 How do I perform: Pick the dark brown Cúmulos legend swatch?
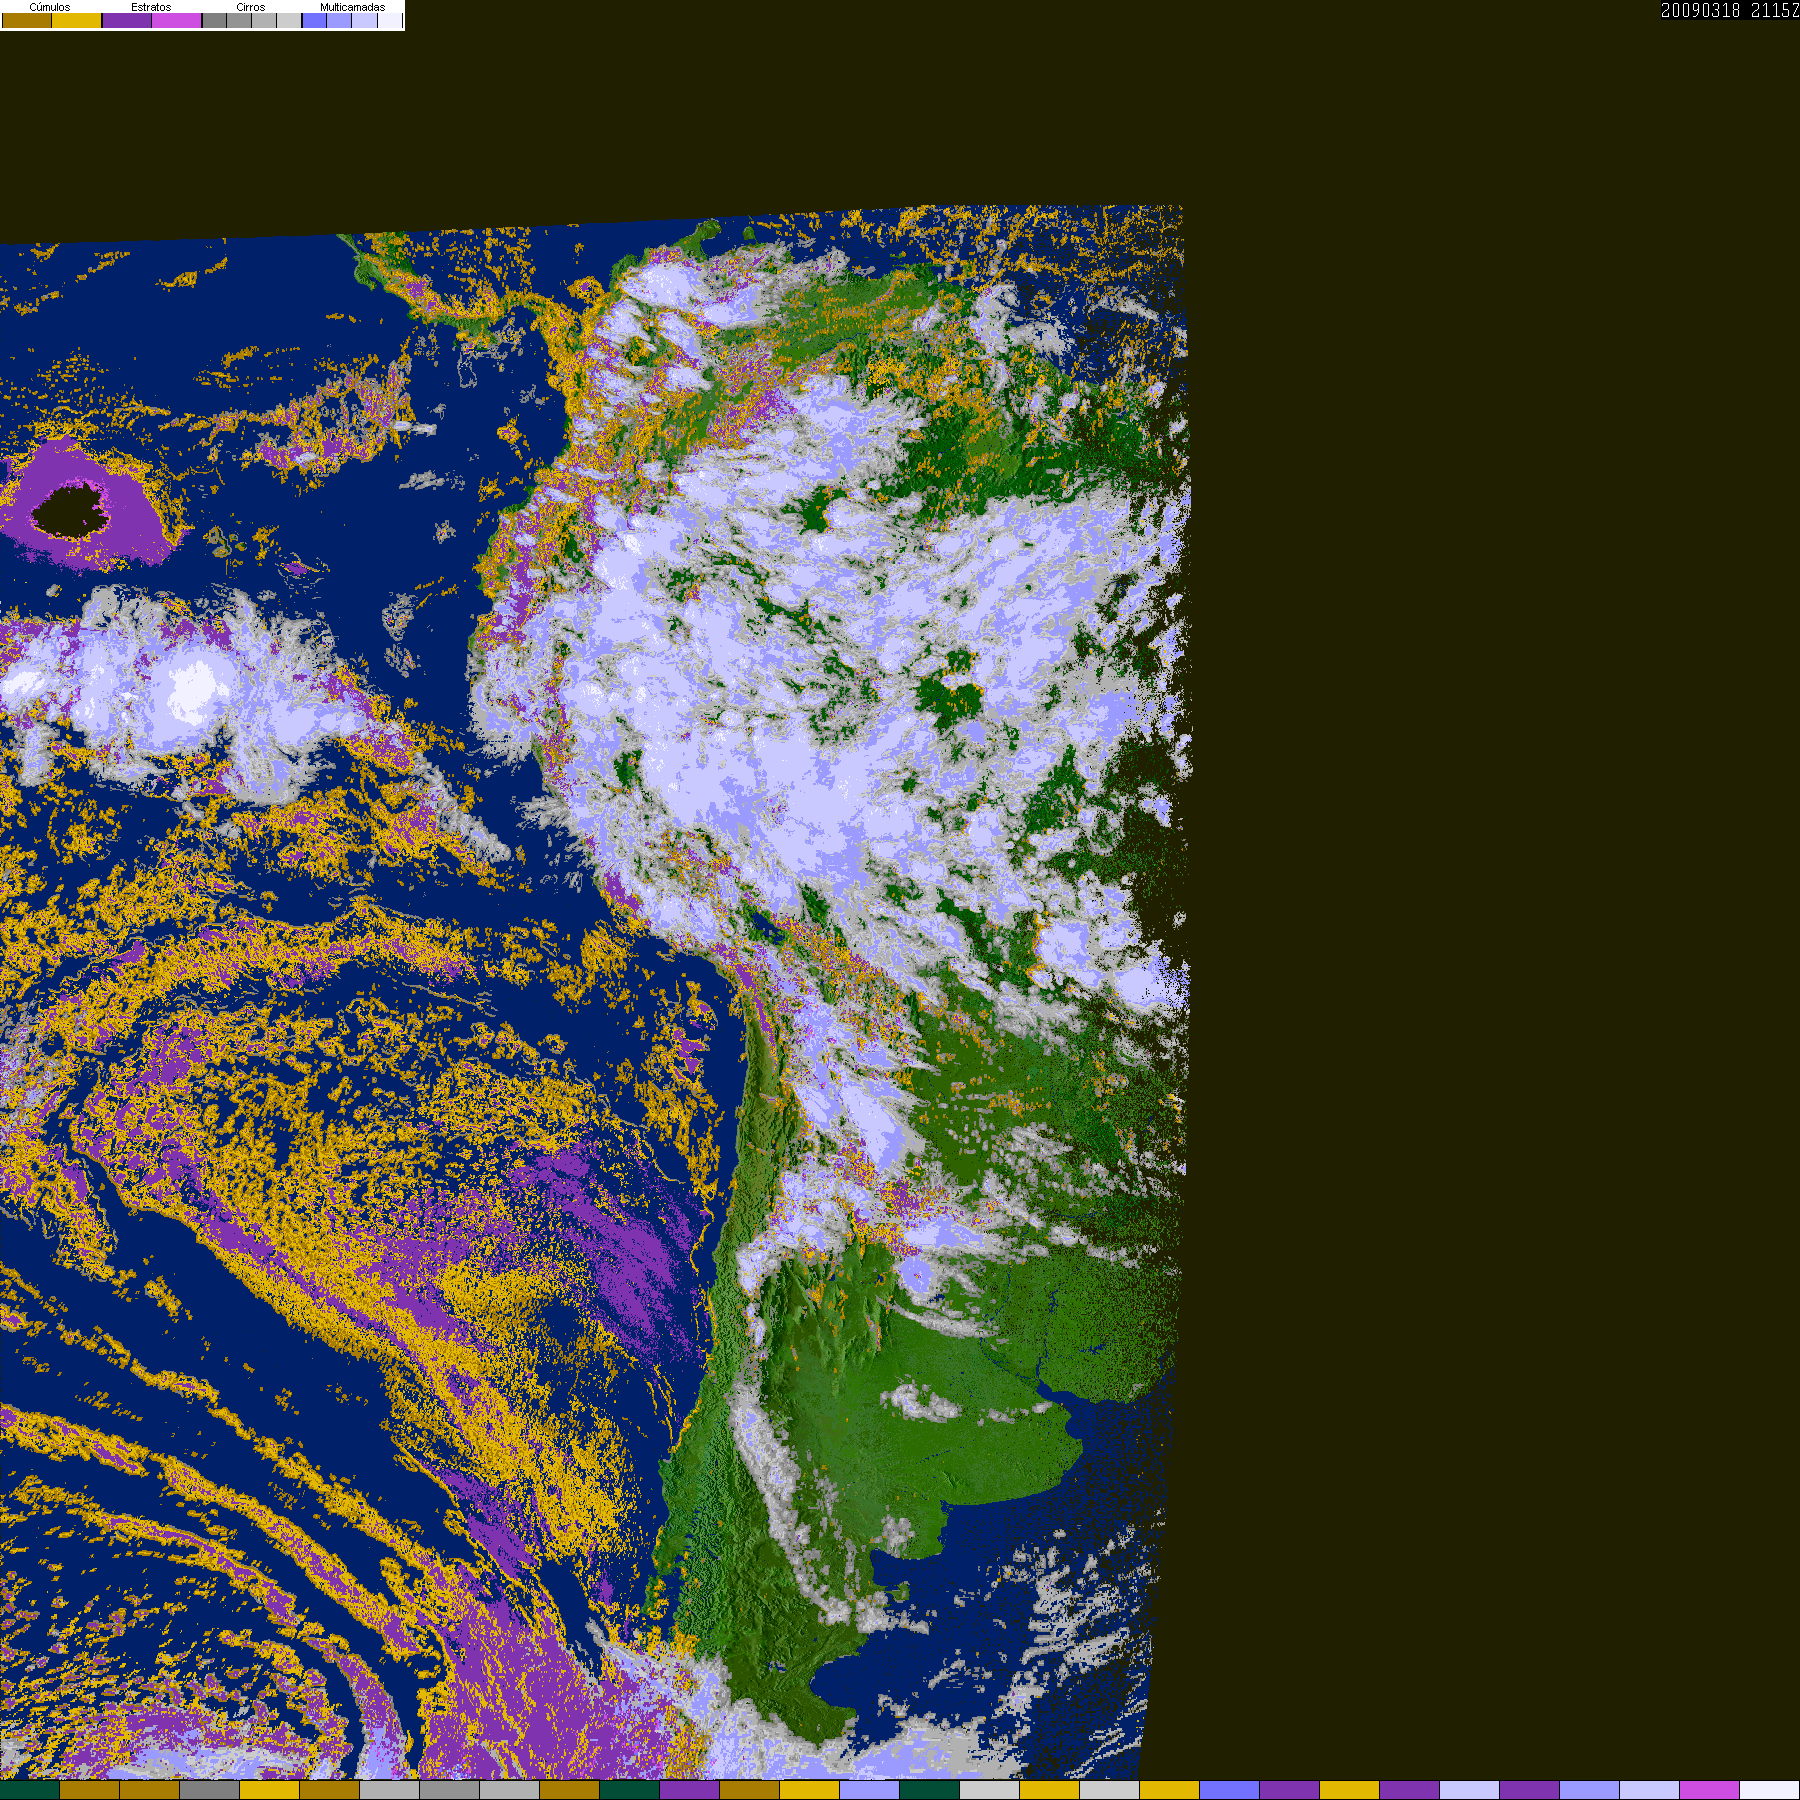click(27, 21)
